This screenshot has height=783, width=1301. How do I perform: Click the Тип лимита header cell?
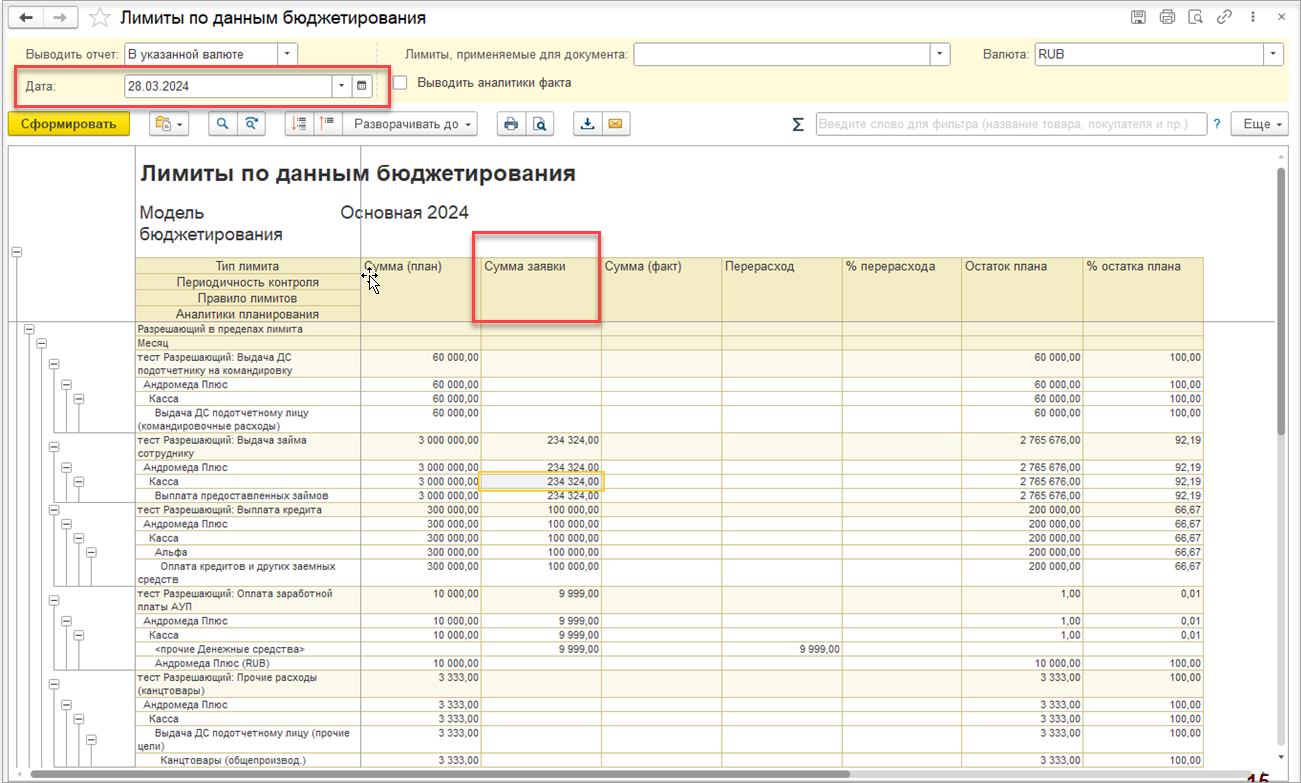[248, 266]
